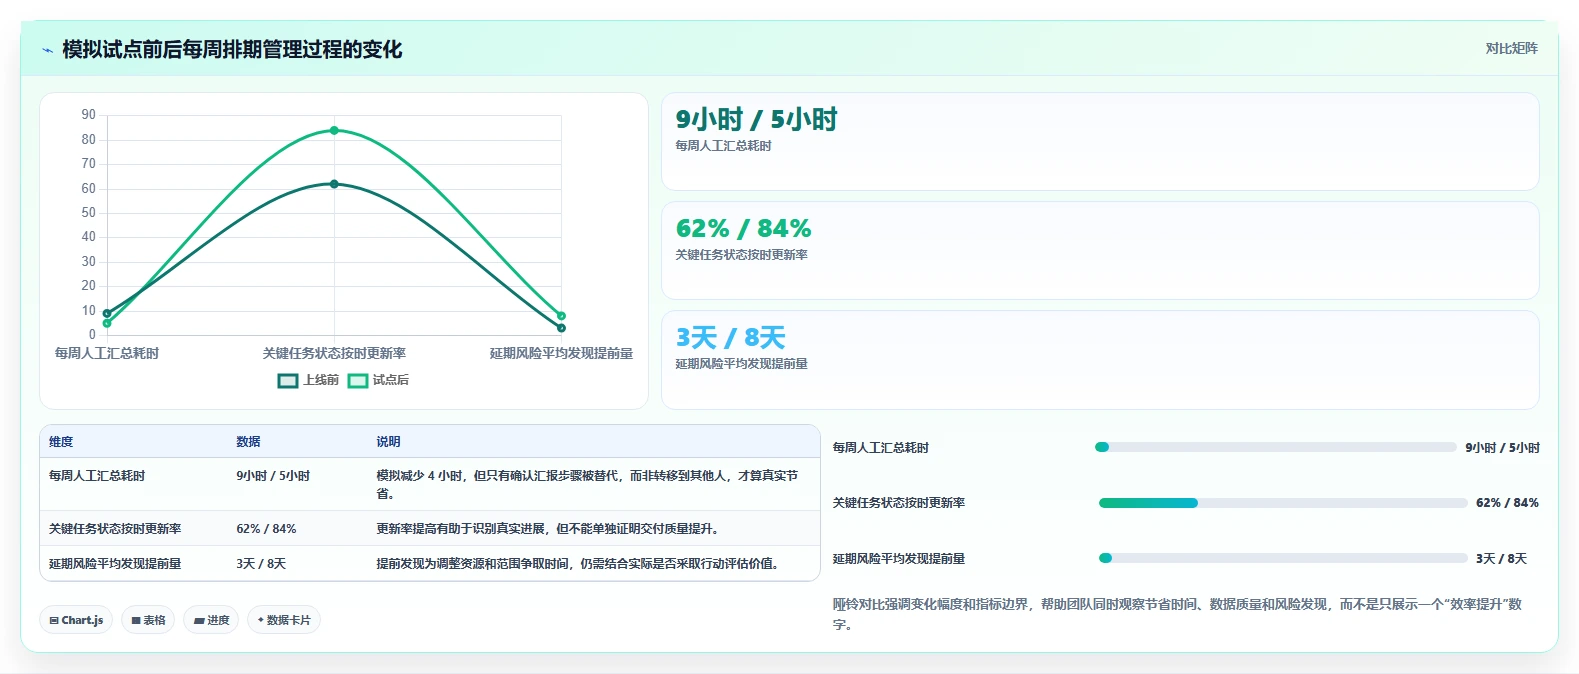Click the 延期风险平均发现提前量 label beside the progress bar

point(899,559)
